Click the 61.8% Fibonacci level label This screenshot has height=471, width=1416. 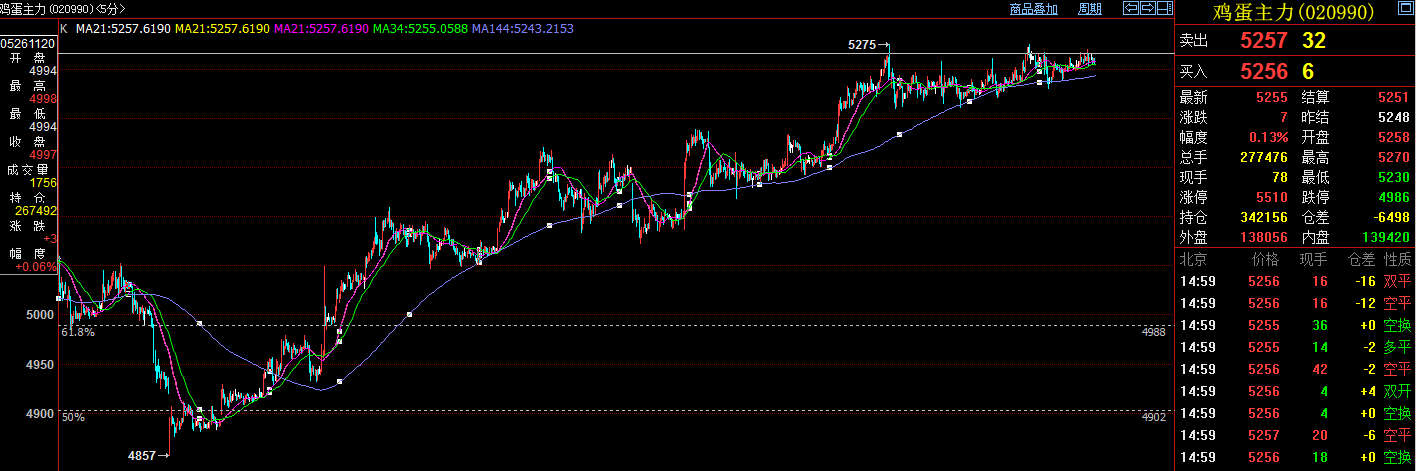point(78,331)
